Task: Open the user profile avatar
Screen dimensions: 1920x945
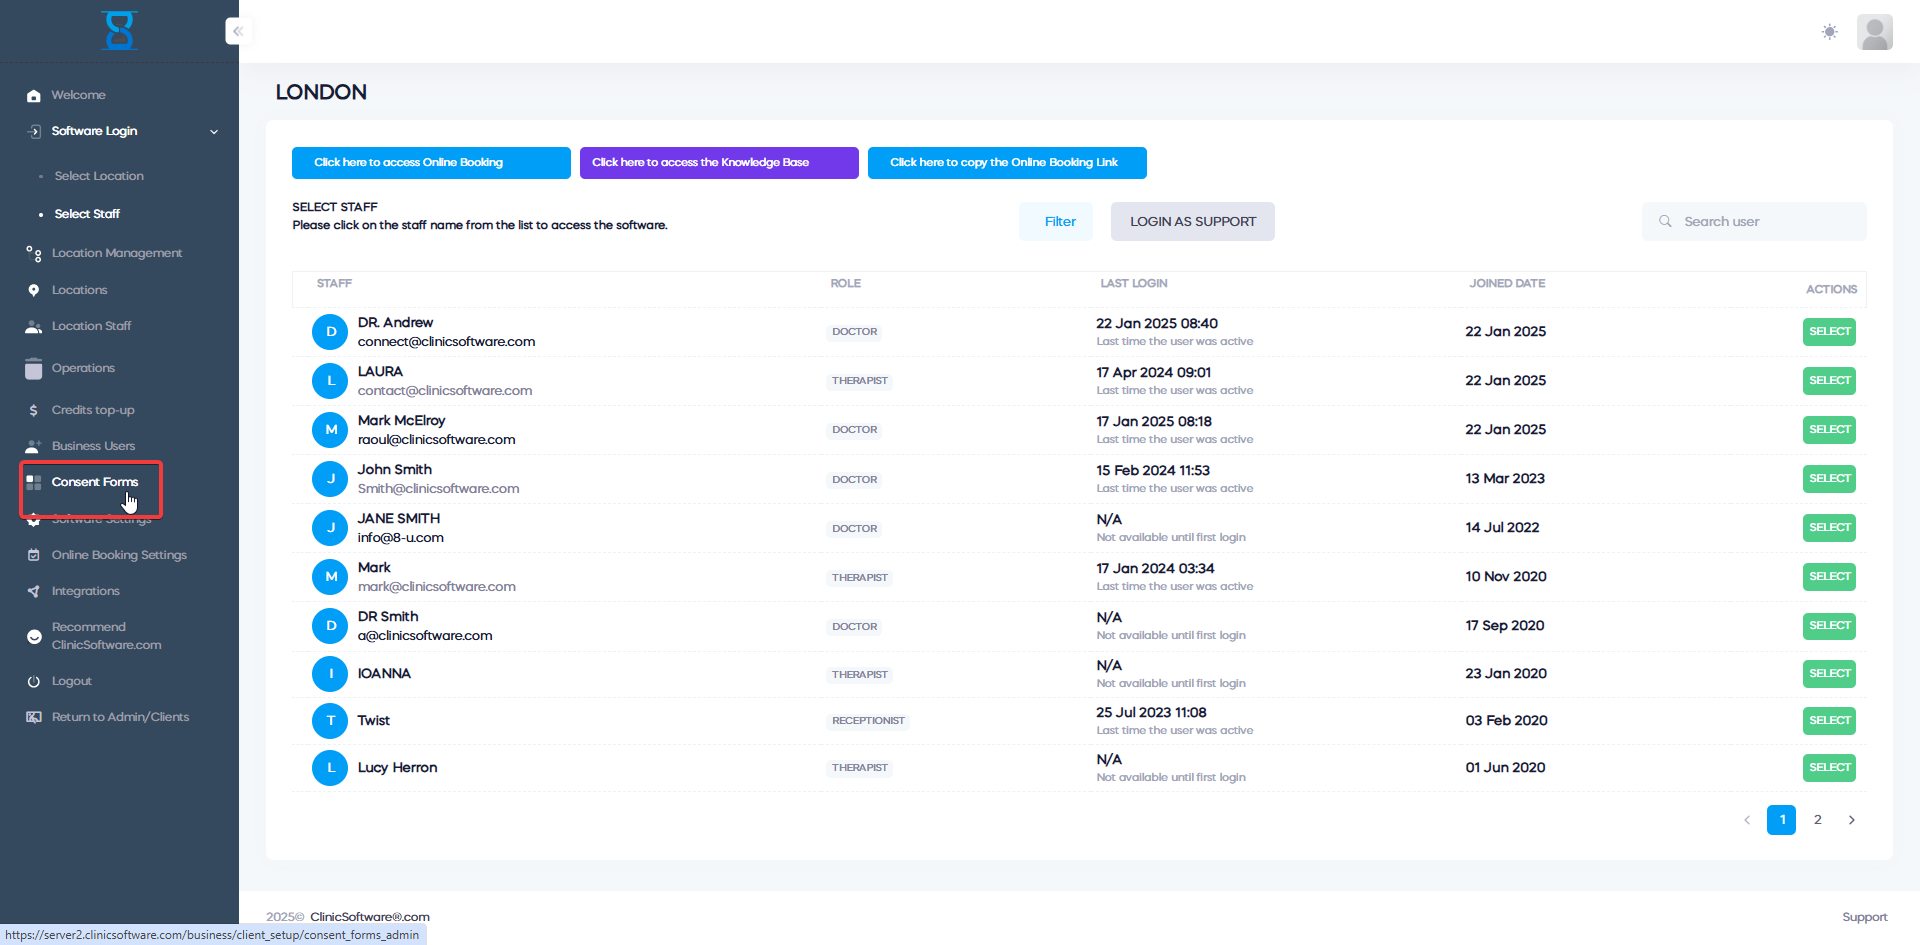Action: (1874, 32)
